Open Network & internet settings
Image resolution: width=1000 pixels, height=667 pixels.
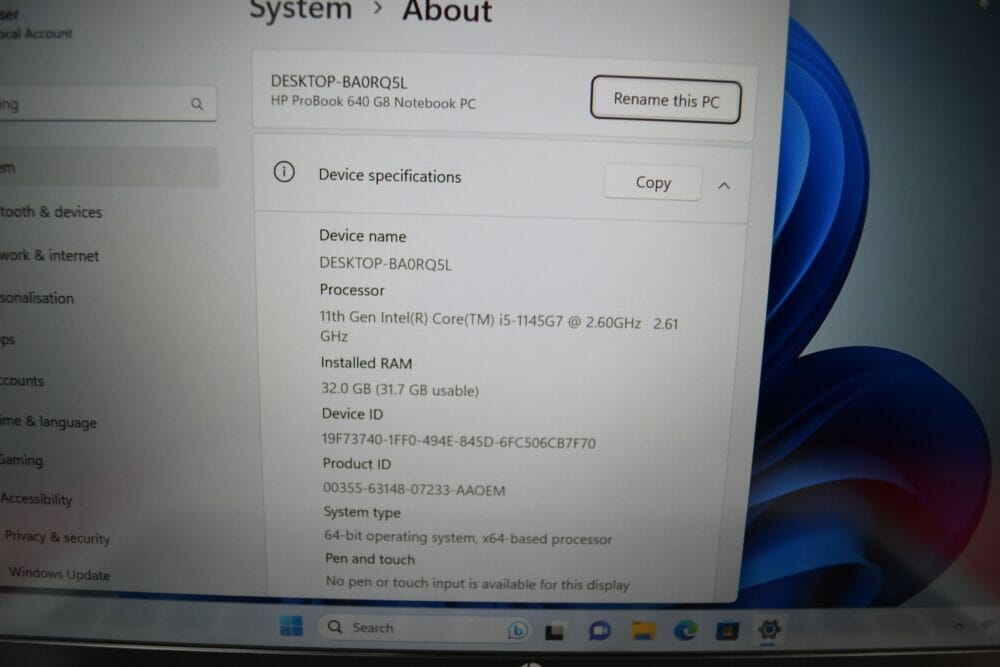(50, 255)
